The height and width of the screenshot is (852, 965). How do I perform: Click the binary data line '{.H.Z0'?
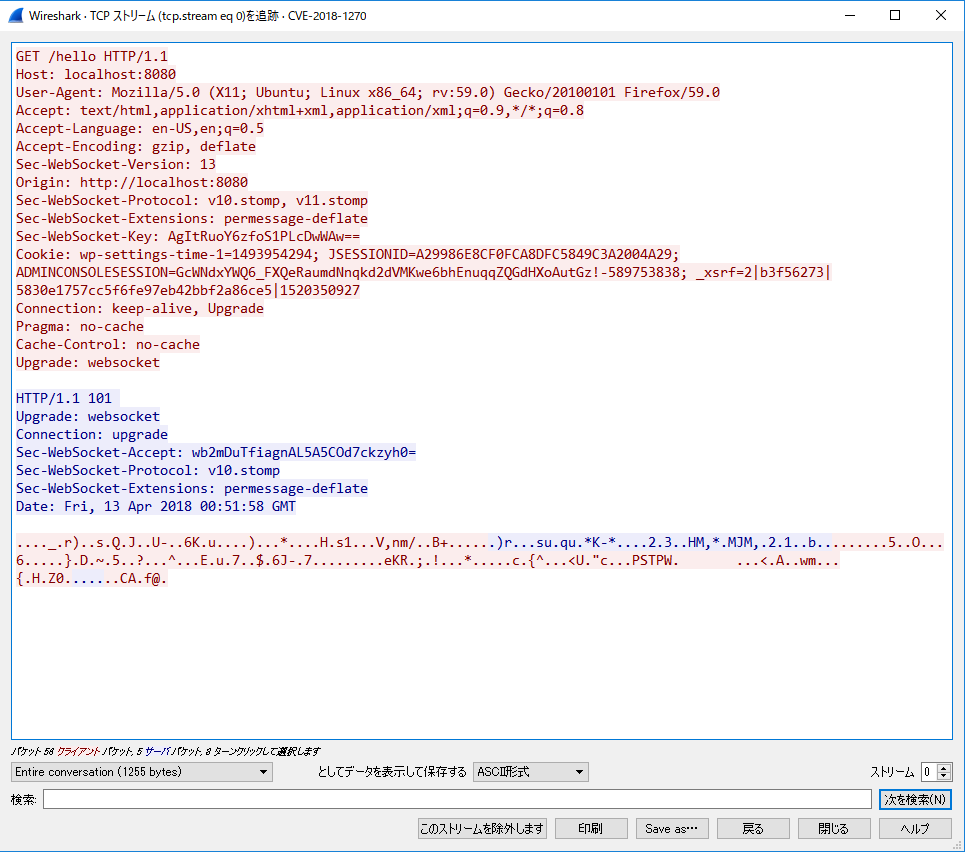click(x=92, y=578)
